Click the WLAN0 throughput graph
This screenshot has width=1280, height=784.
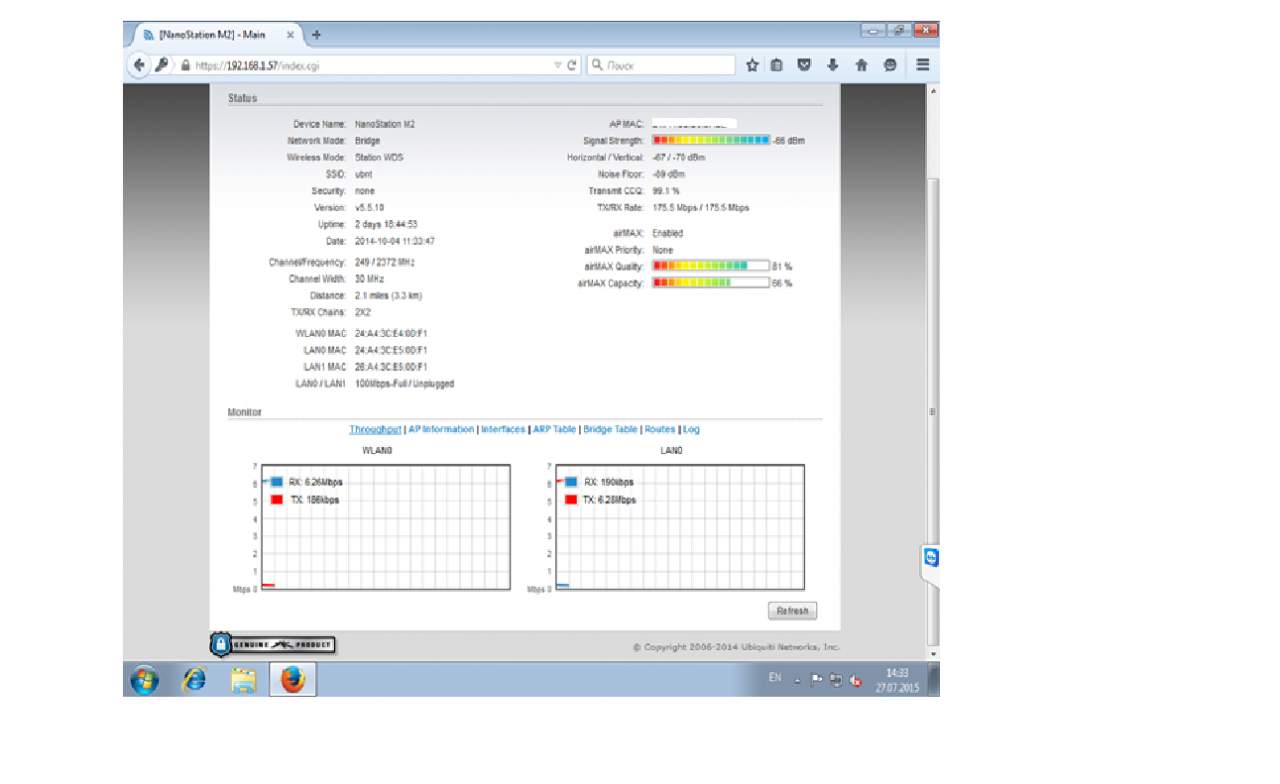386,527
